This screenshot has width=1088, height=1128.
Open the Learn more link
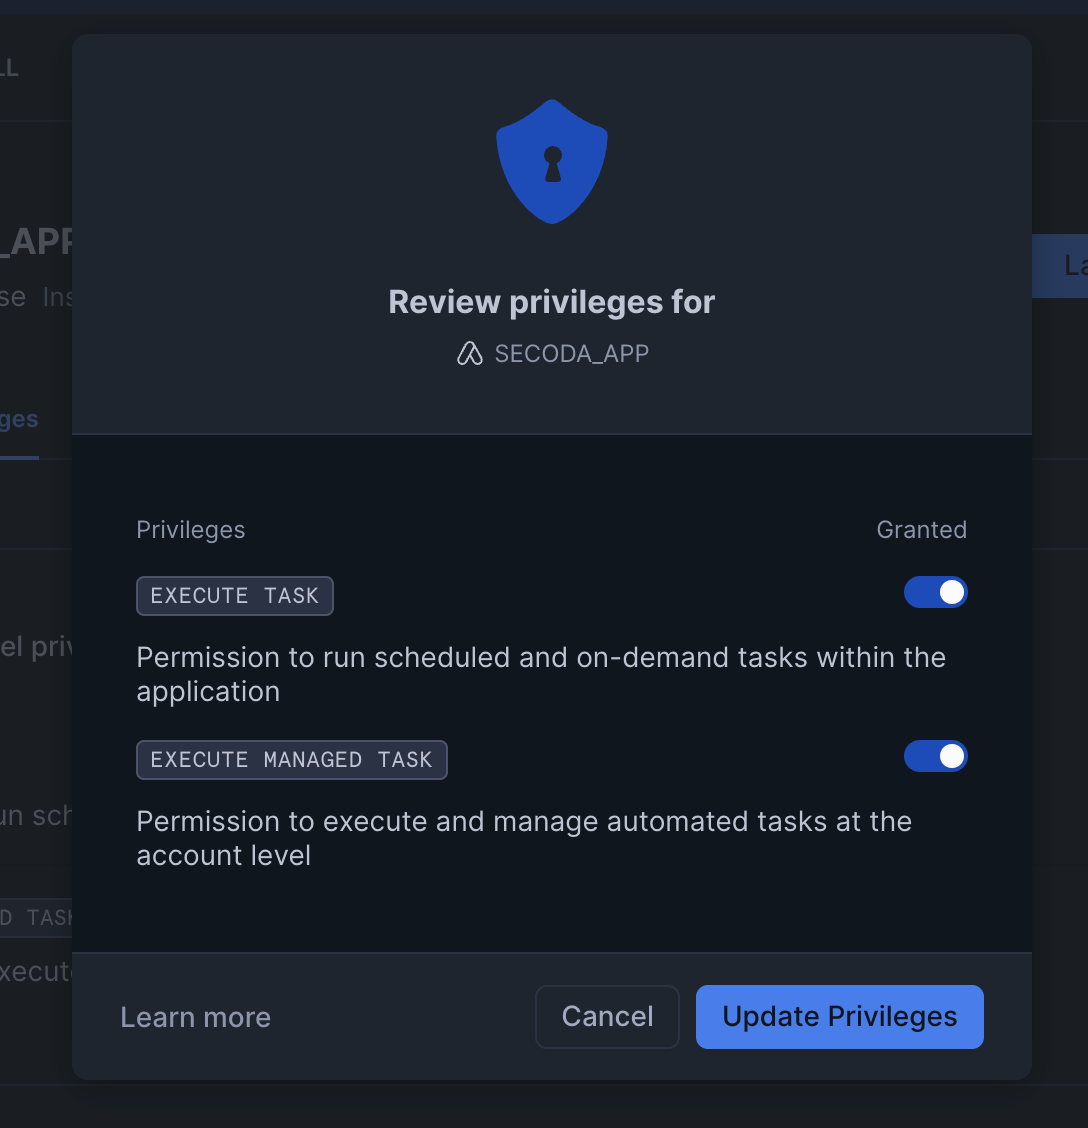(195, 1017)
